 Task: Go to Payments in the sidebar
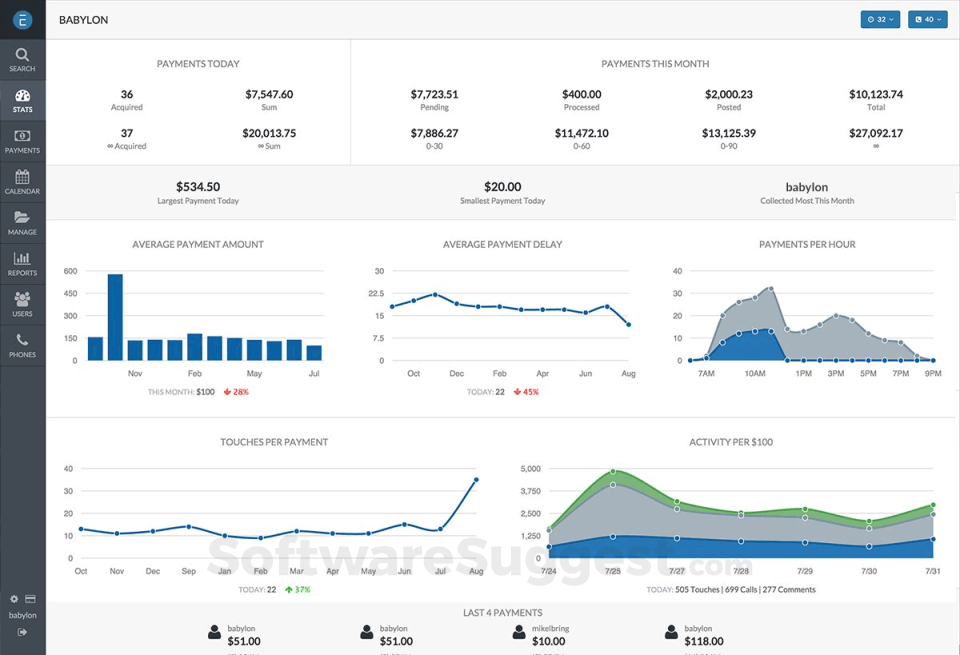[x=22, y=141]
